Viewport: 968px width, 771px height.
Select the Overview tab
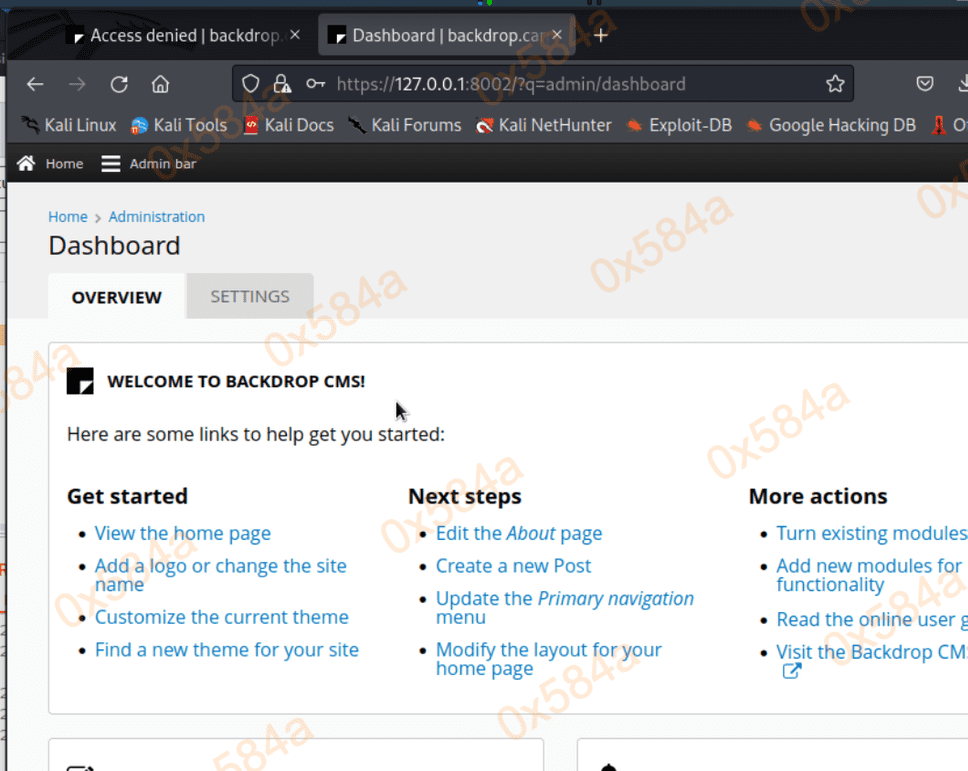(x=116, y=297)
